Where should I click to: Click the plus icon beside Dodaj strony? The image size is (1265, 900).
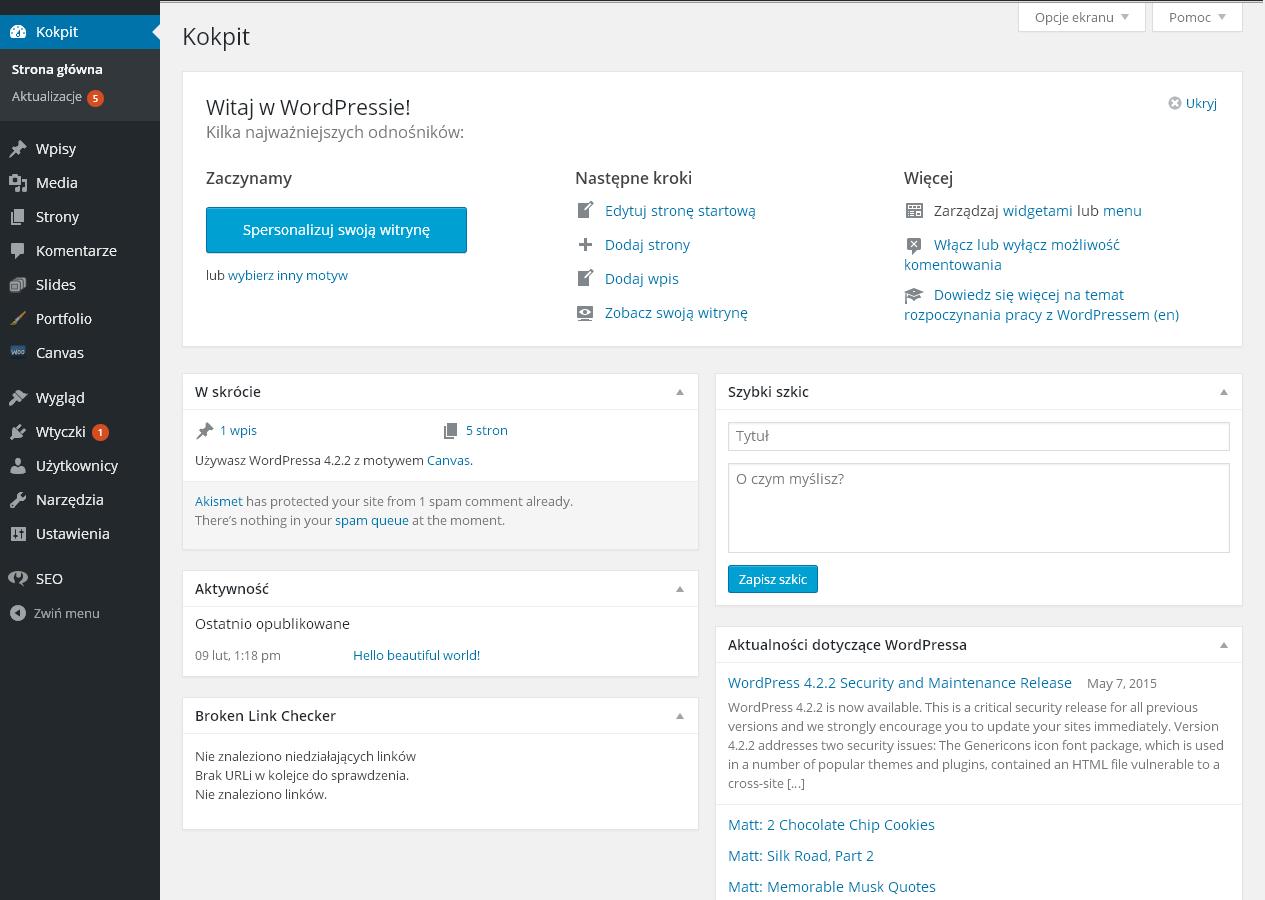pyautogui.click(x=586, y=244)
